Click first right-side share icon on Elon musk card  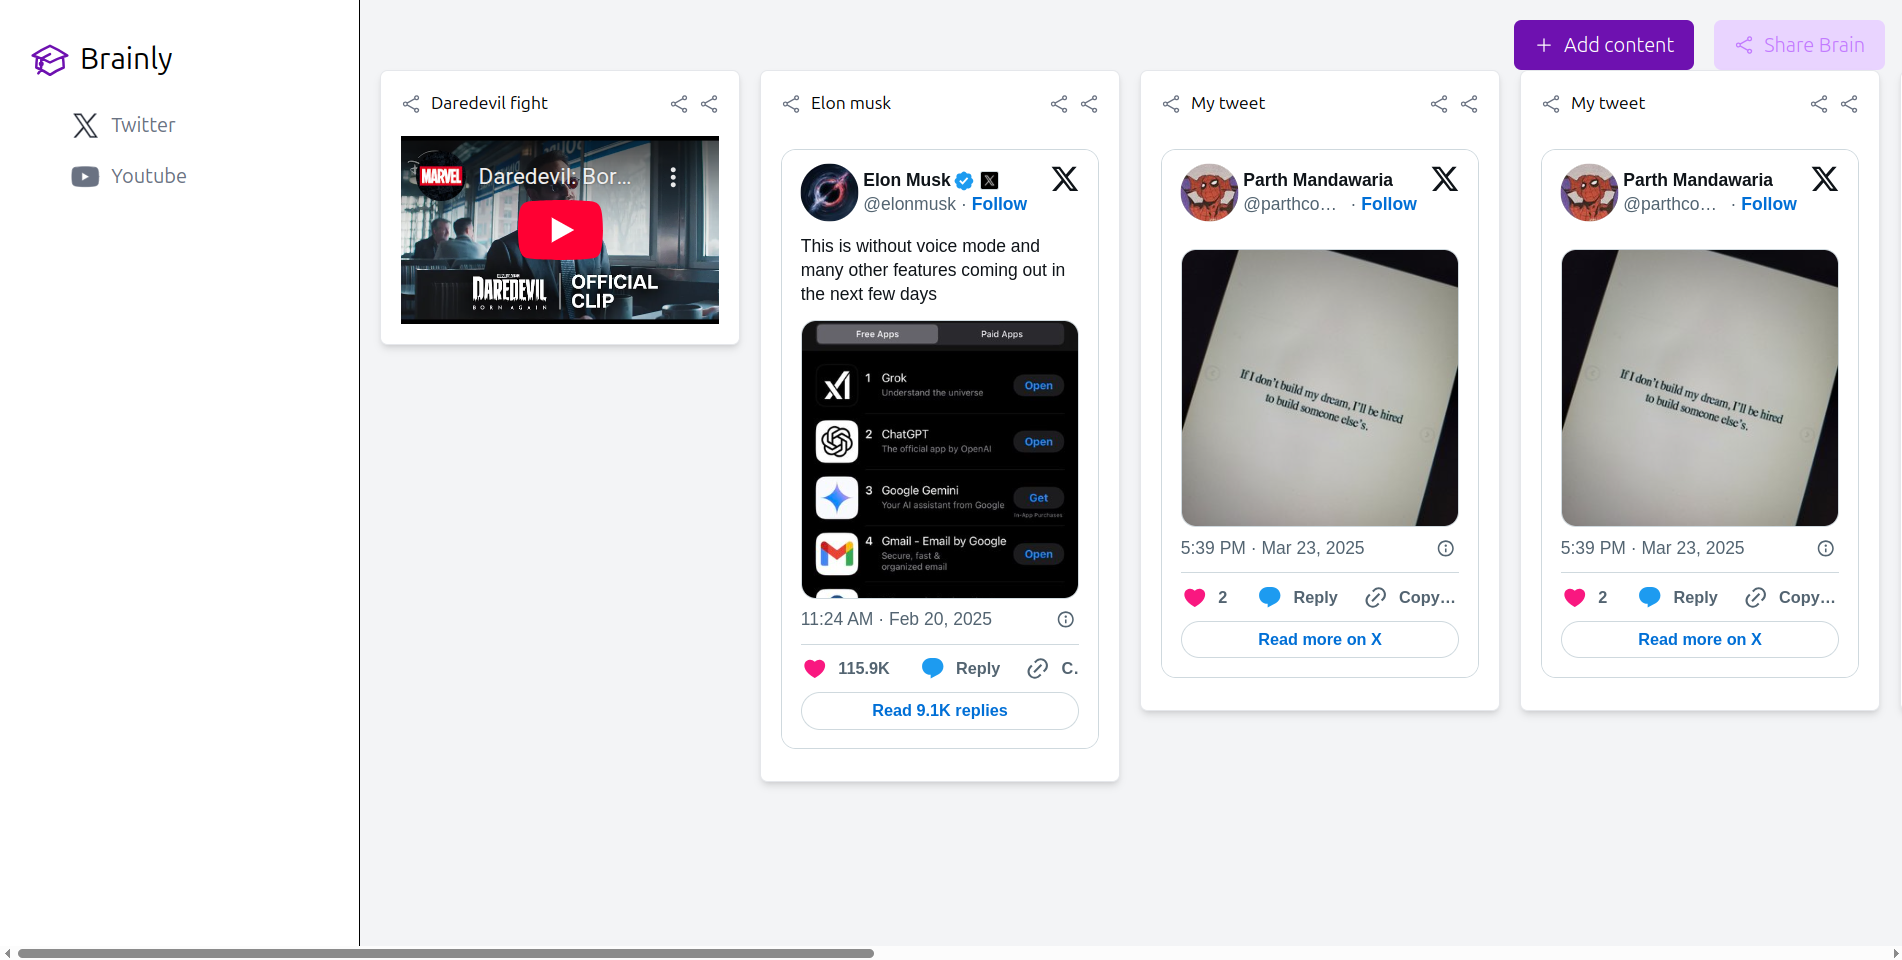1059,104
